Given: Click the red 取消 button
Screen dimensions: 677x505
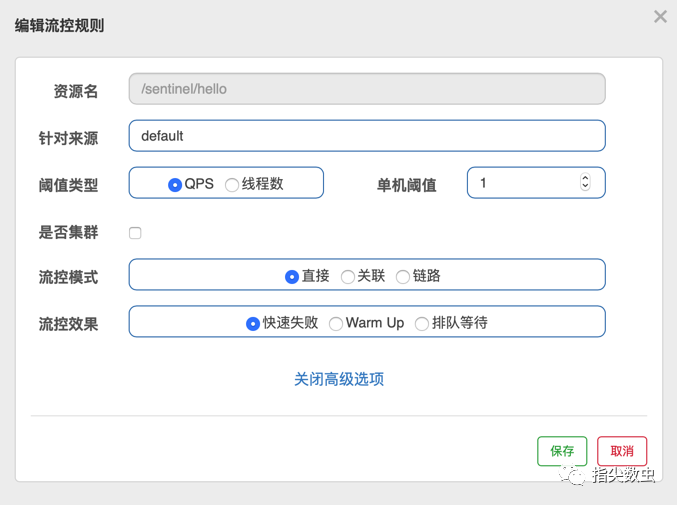Looking at the screenshot, I should [622, 451].
